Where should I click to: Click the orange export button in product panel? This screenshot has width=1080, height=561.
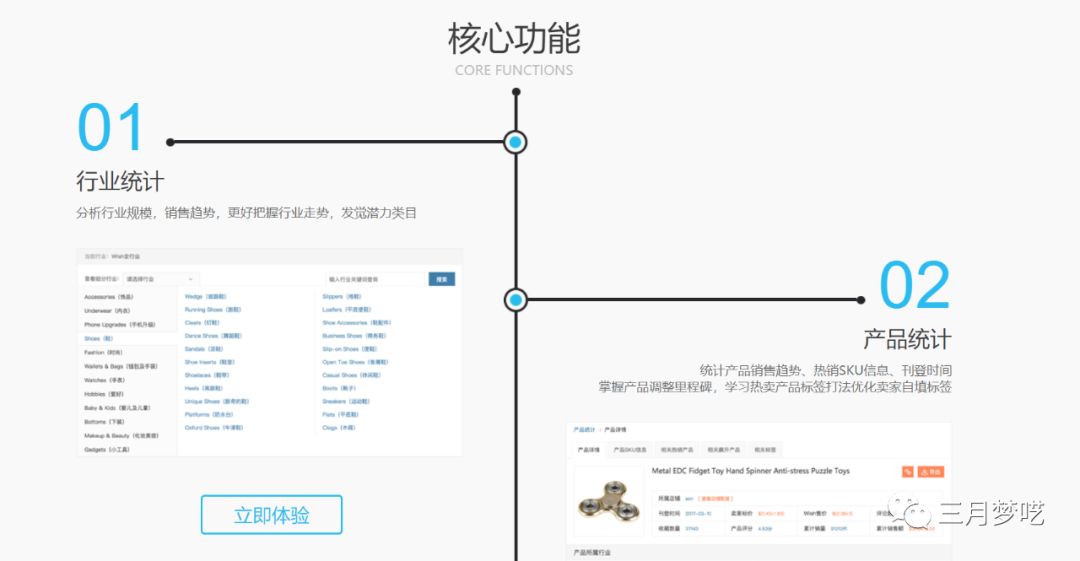tap(930, 471)
